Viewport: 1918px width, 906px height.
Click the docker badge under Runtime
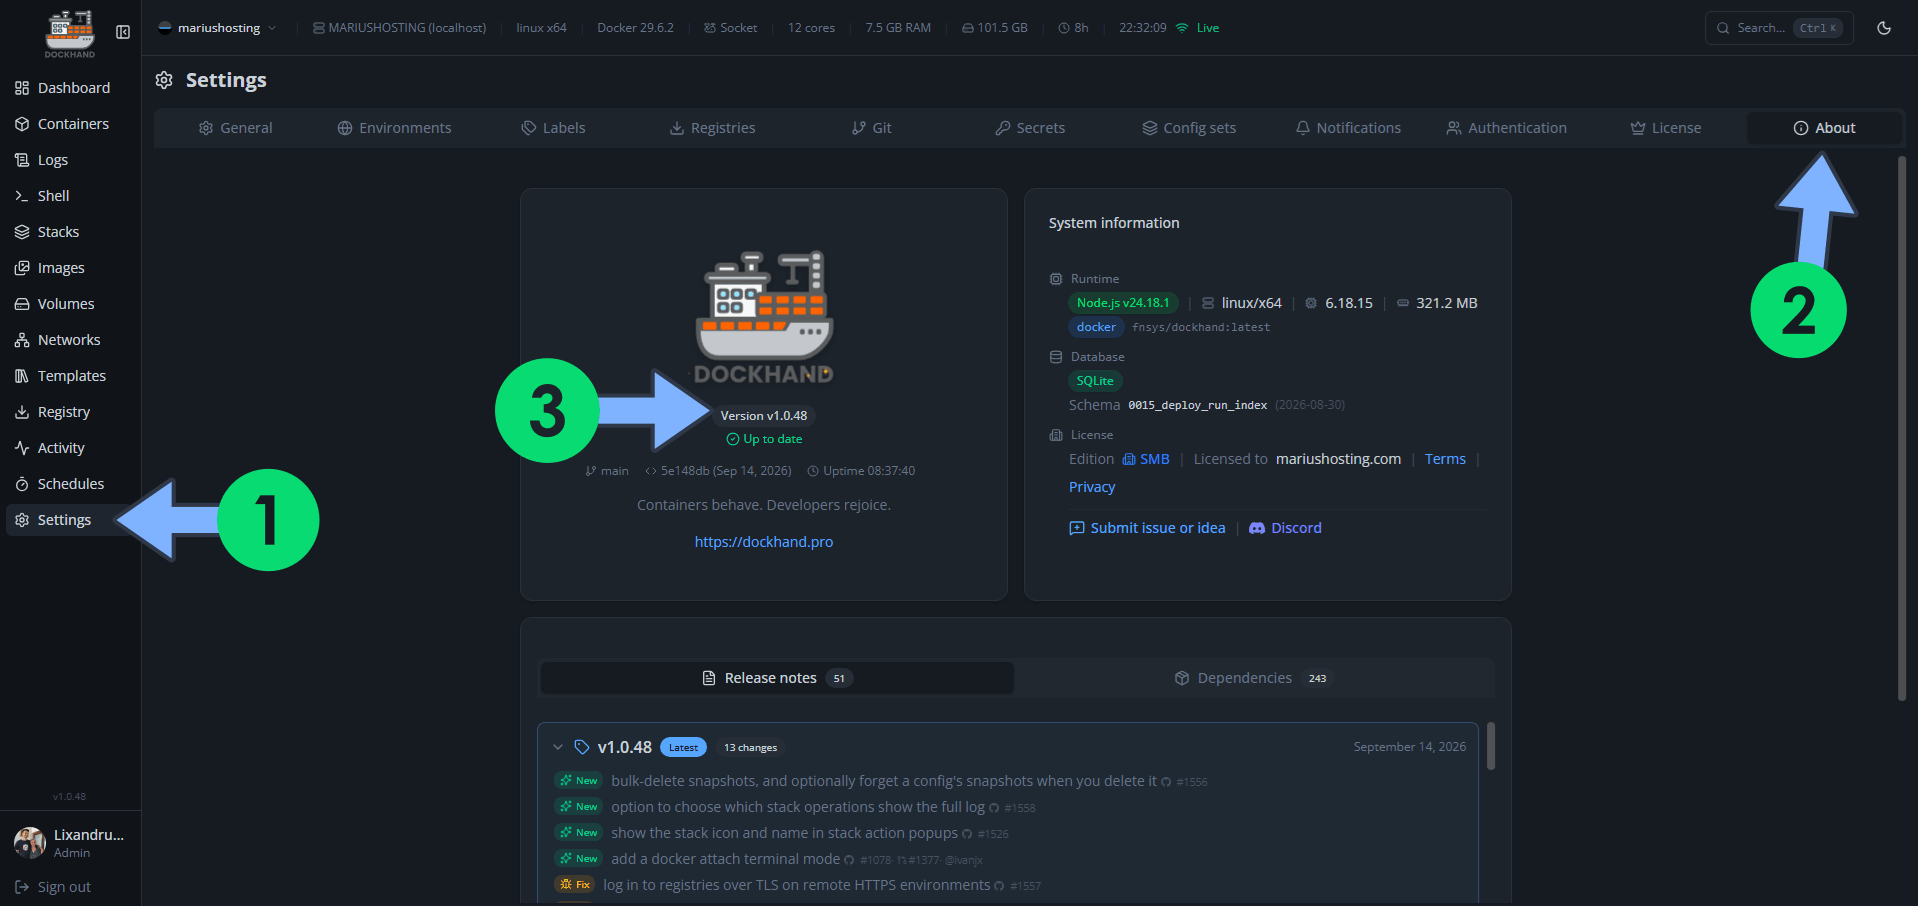[x=1096, y=327]
